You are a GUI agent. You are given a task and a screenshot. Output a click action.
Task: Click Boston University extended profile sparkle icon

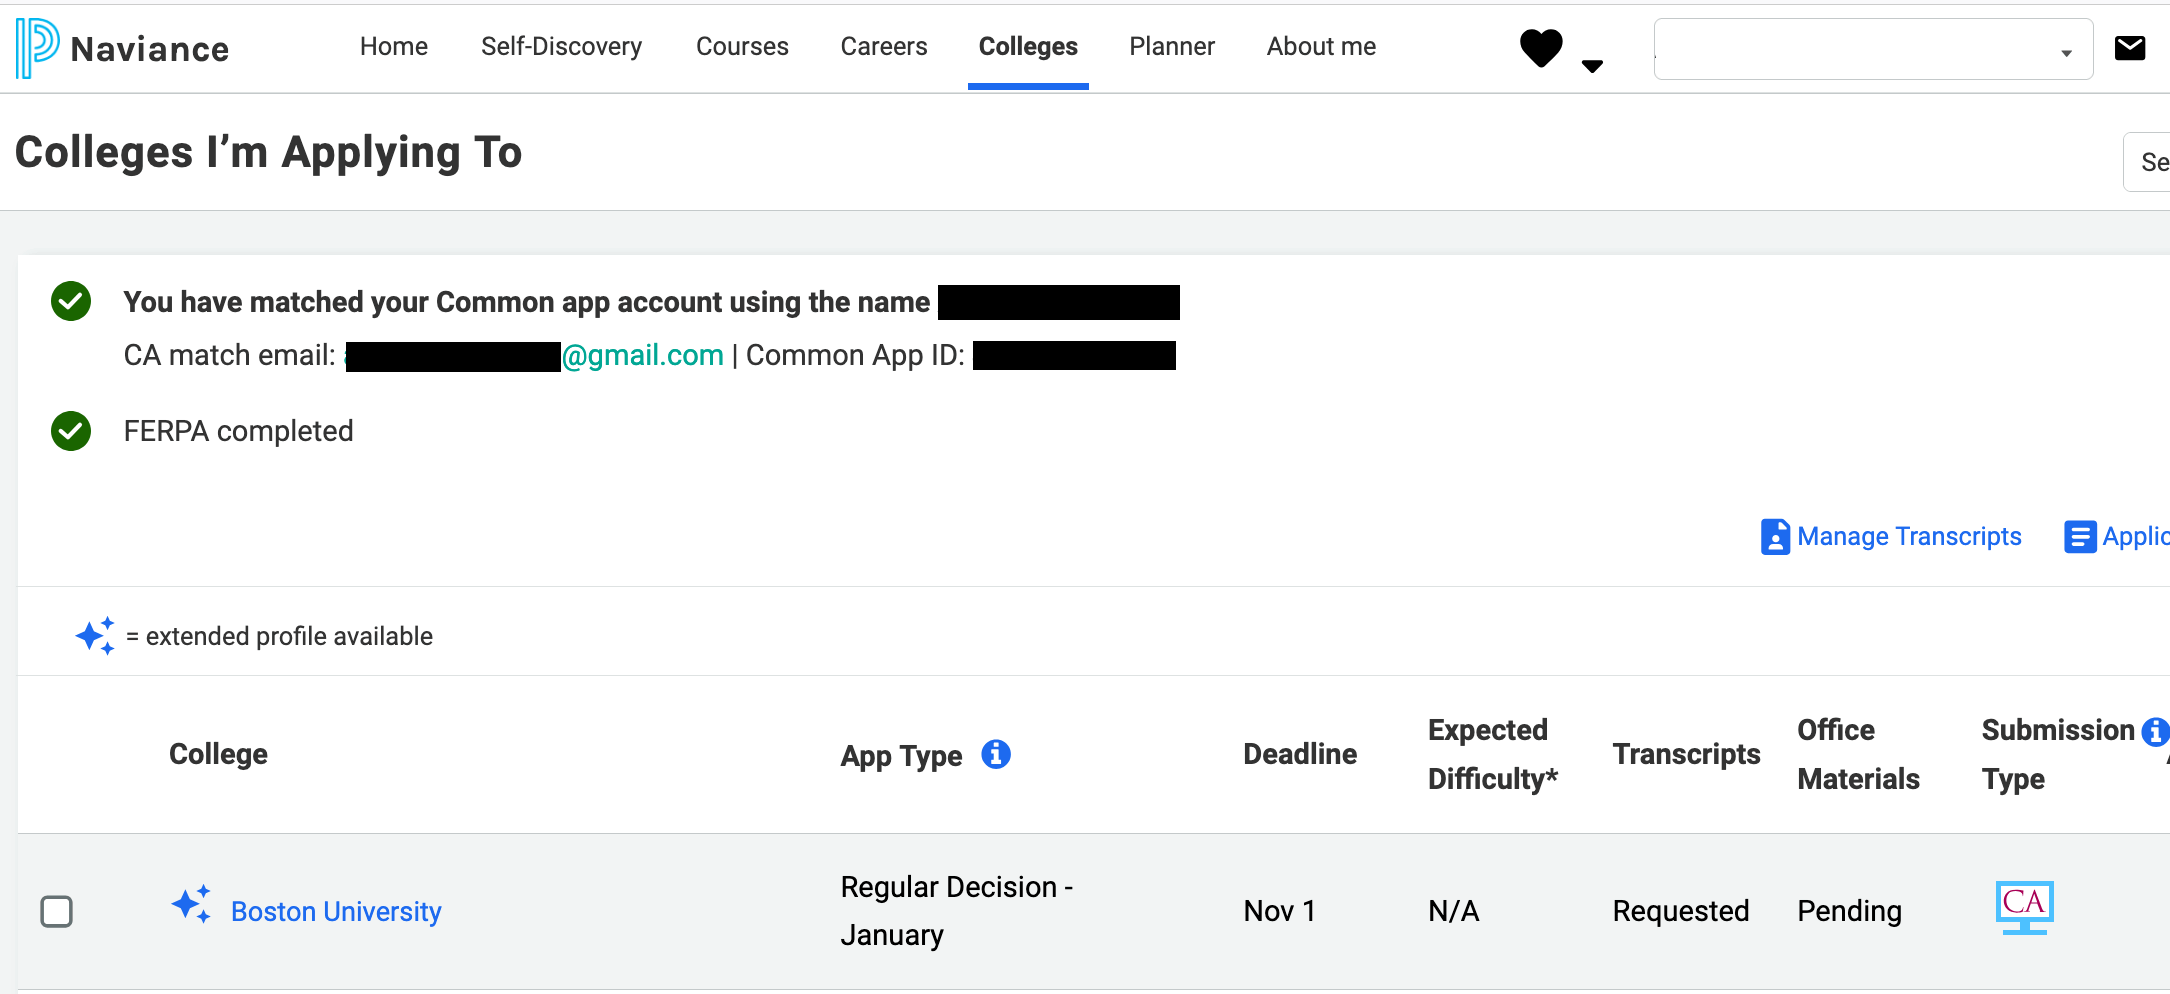pyautogui.click(x=191, y=905)
